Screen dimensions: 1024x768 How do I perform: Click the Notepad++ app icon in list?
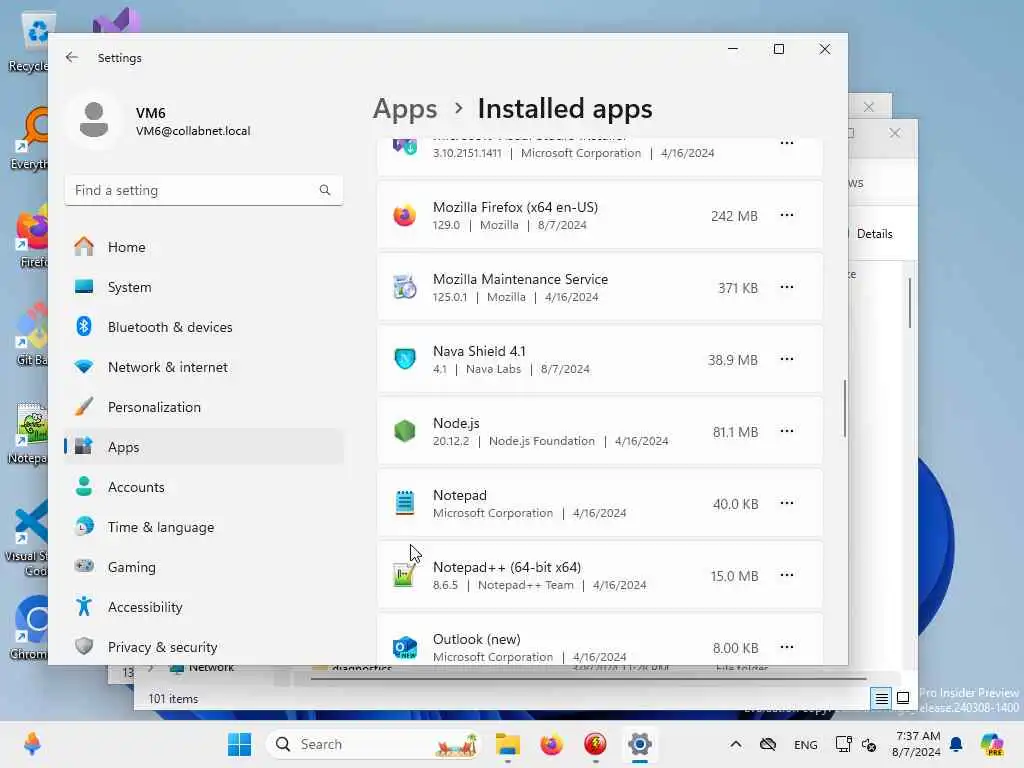point(405,575)
